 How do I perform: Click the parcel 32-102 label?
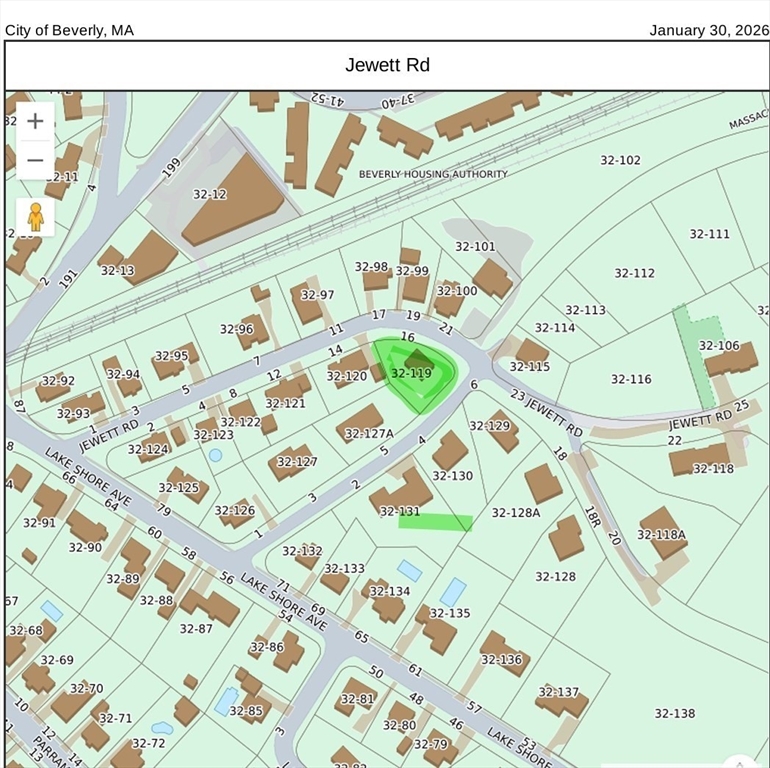(x=620, y=160)
